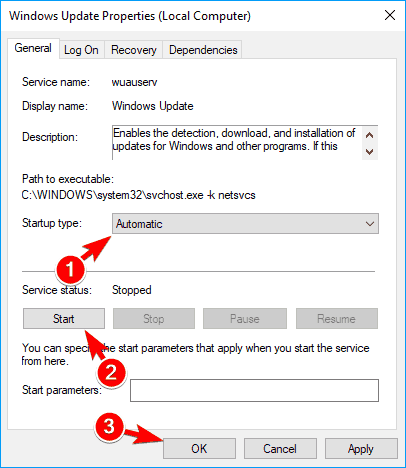Viewport: 406px width, 468px height.
Task: Close the Windows Update Properties dialog
Action: tap(390, 15)
